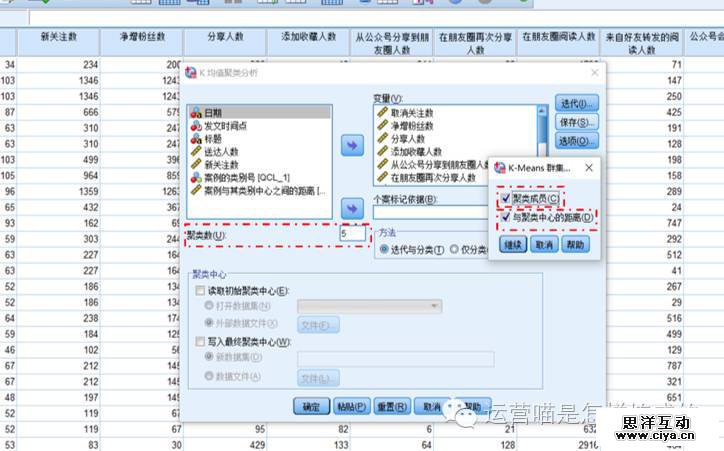
Task: Select the 案例与其类别中心之间的距离 variable
Action: point(258,190)
